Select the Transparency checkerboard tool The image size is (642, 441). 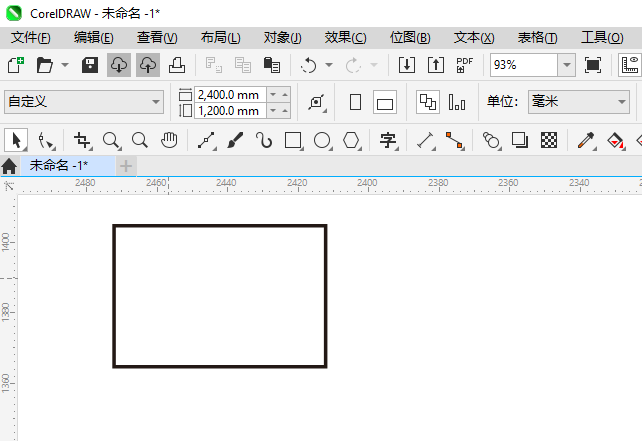point(549,140)
